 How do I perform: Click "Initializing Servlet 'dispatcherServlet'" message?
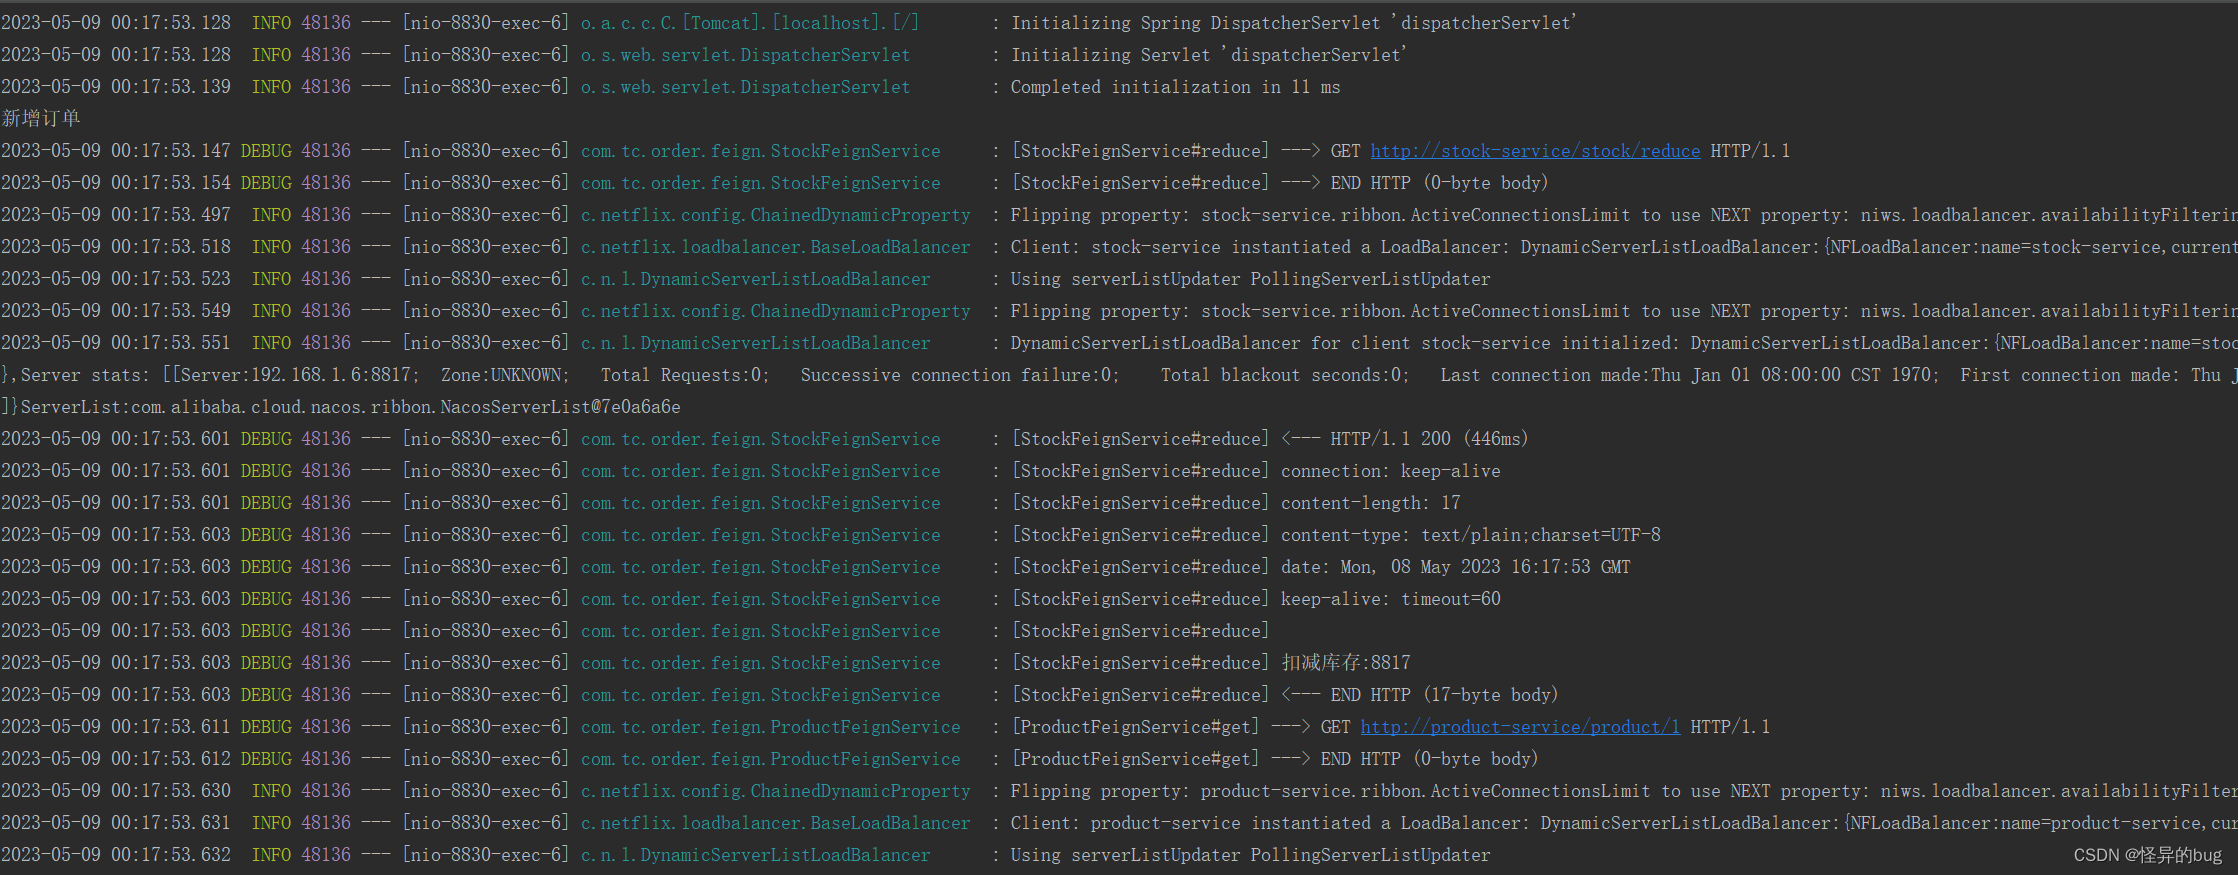1209,55
